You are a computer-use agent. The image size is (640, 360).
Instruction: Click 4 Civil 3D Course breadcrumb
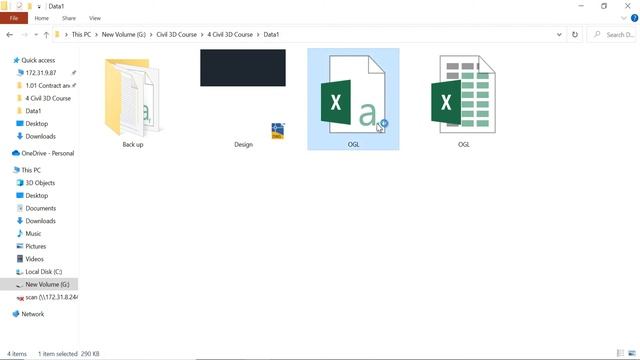point(230,35)
